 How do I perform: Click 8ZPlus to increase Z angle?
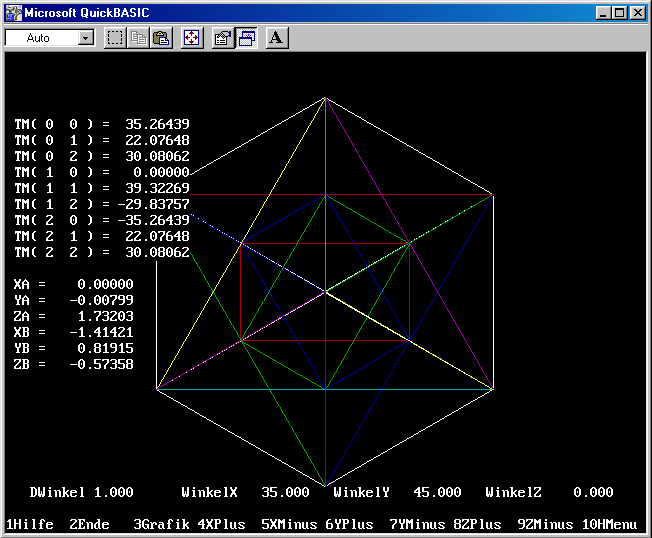point(482,524)
